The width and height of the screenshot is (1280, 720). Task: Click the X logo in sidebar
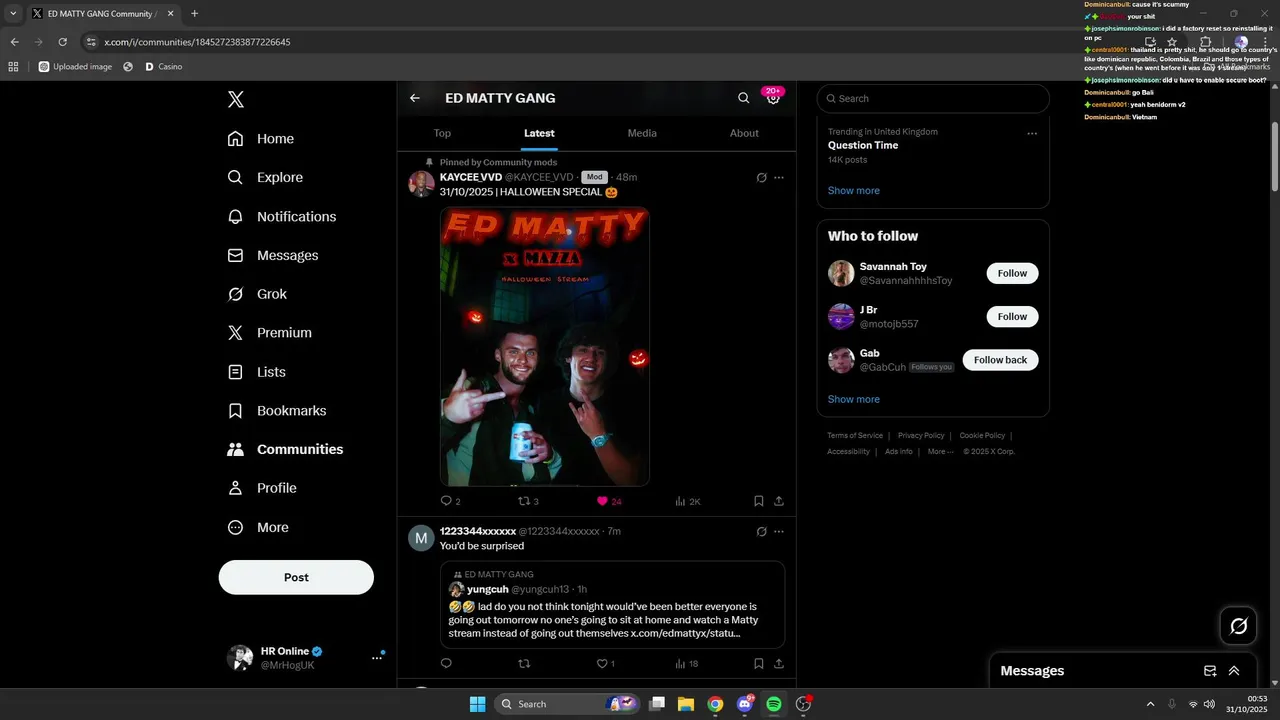pos(235,99)
